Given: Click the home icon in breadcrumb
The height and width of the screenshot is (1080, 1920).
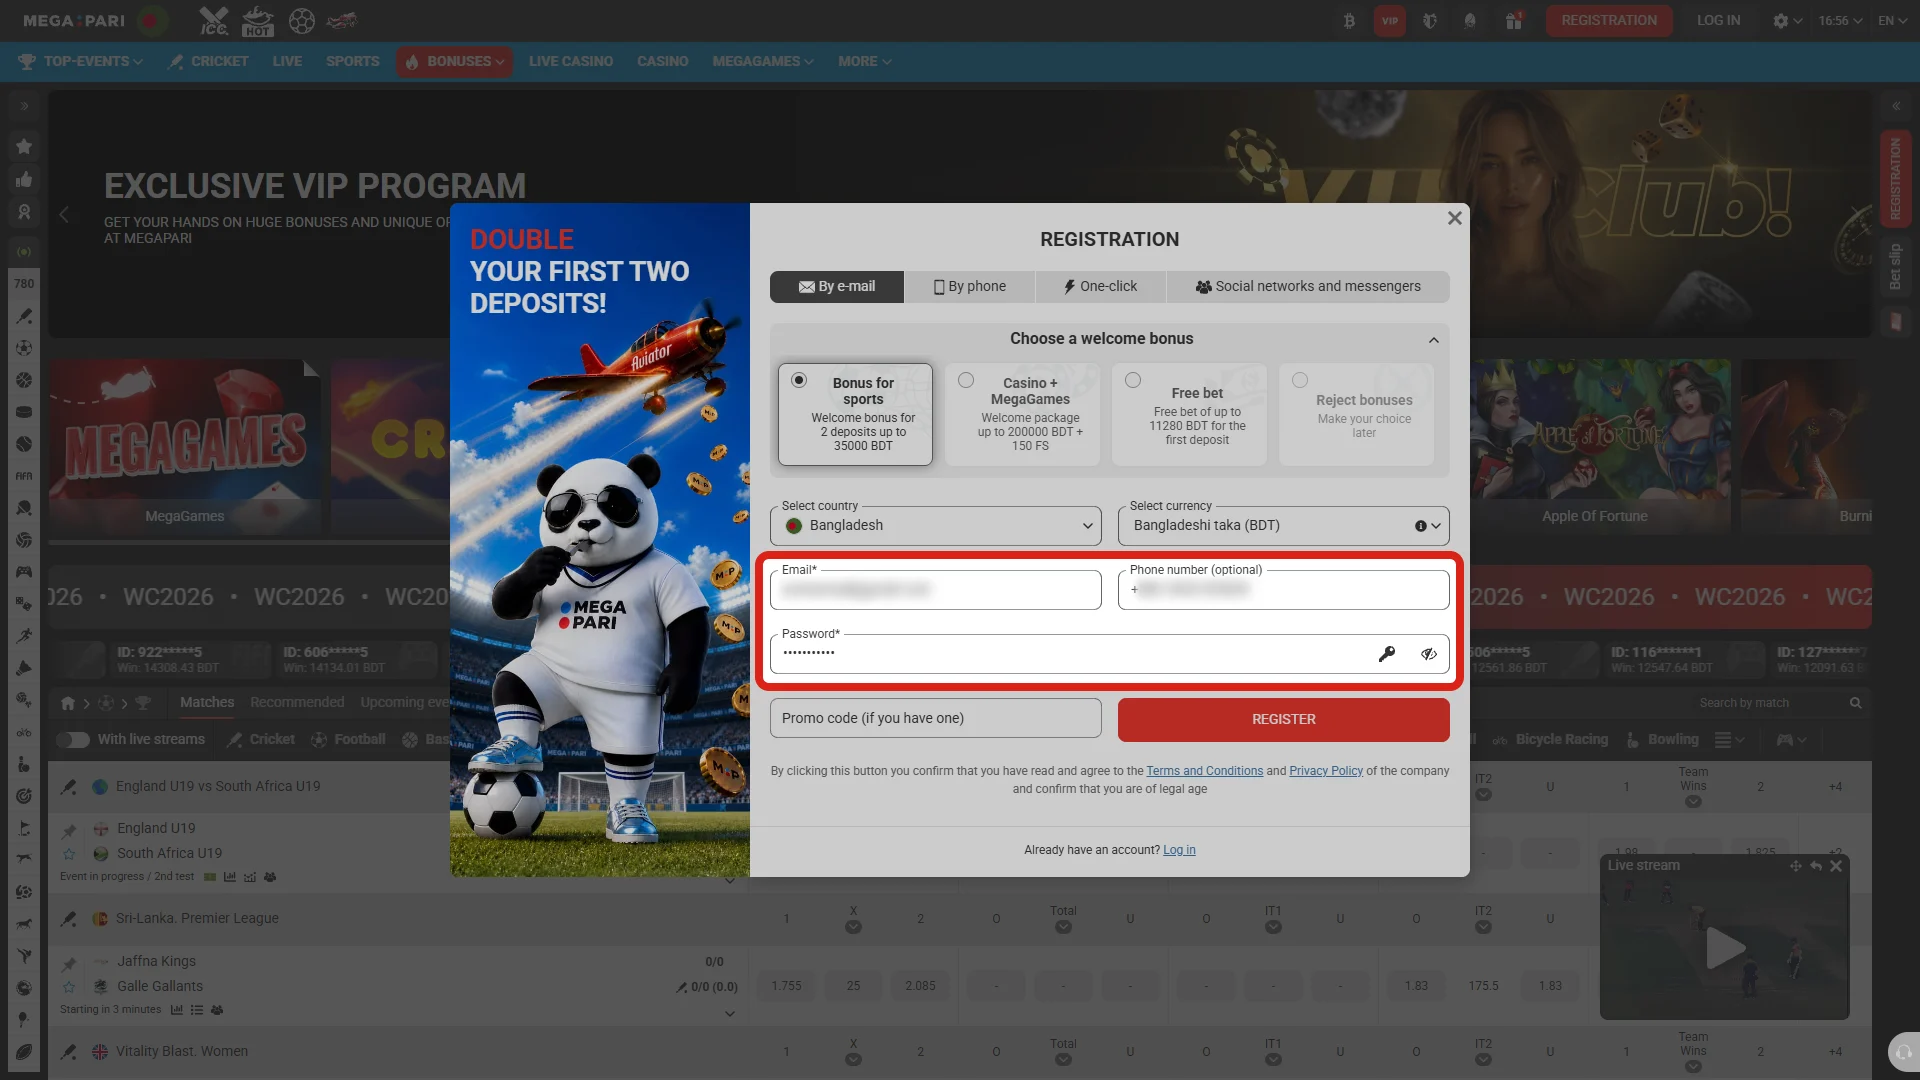Looking at the screenshot, I should click(x=68, y=703).
